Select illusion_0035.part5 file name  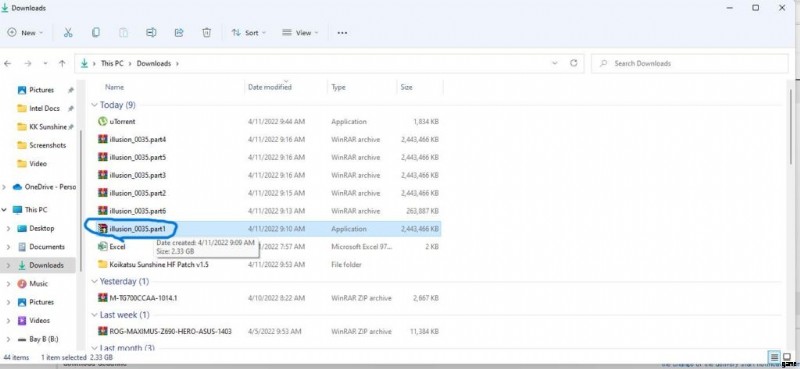coord(138,157)
